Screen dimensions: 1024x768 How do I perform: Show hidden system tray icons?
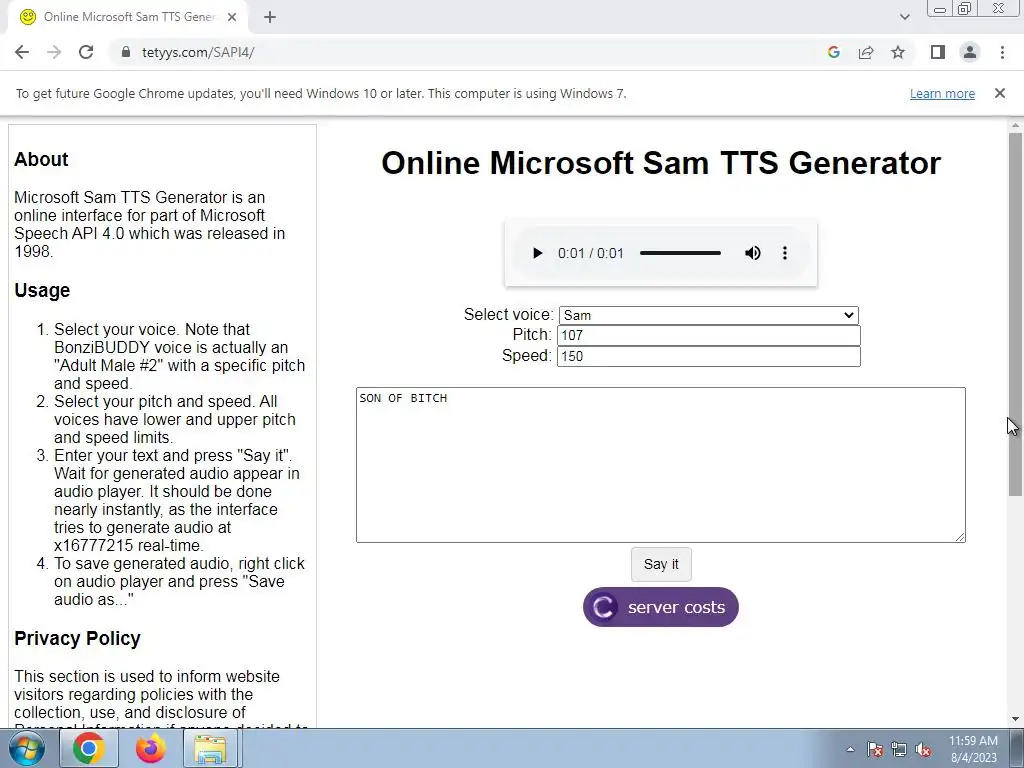tap(850, 749)
